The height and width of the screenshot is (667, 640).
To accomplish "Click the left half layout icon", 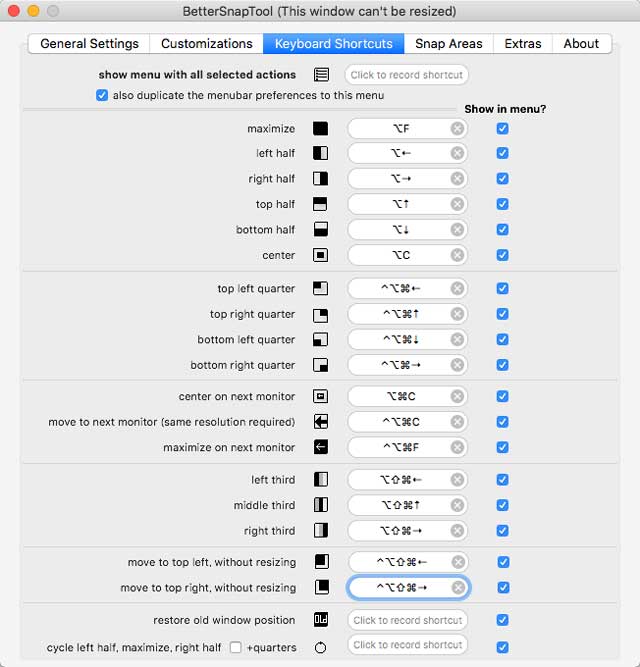I will coord(320,153).
